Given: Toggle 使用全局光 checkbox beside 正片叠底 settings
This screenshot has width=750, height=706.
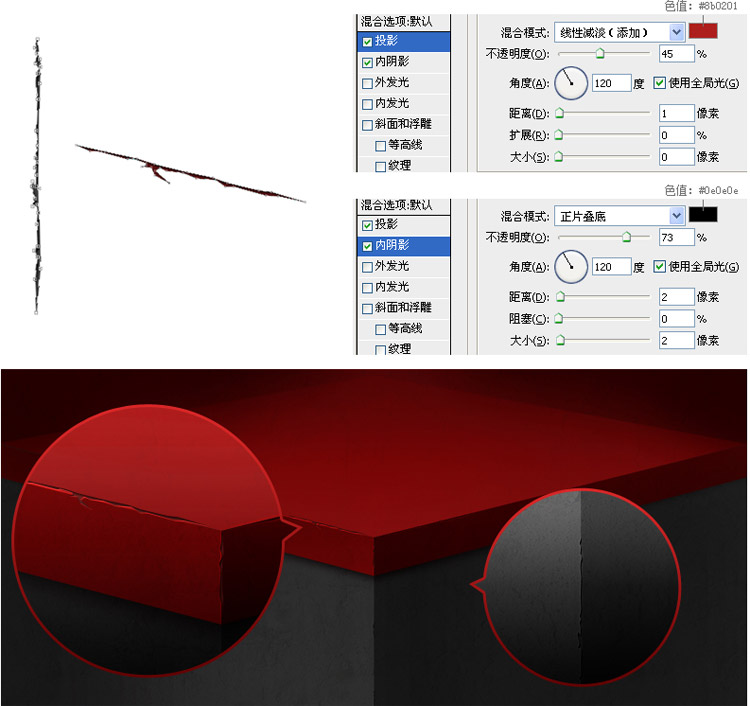Looking at the screenshot, I should tap(660, 266).
